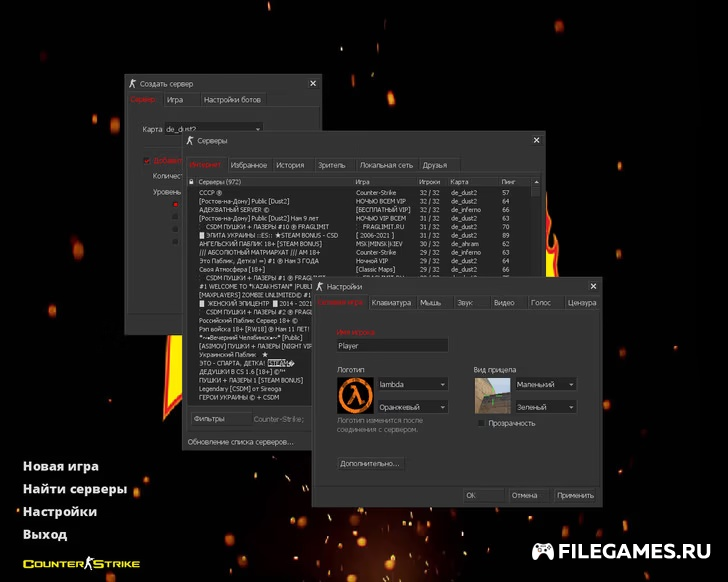Sort by the Серверы (972) column header

pyautogui.click(x=274, y=181)
